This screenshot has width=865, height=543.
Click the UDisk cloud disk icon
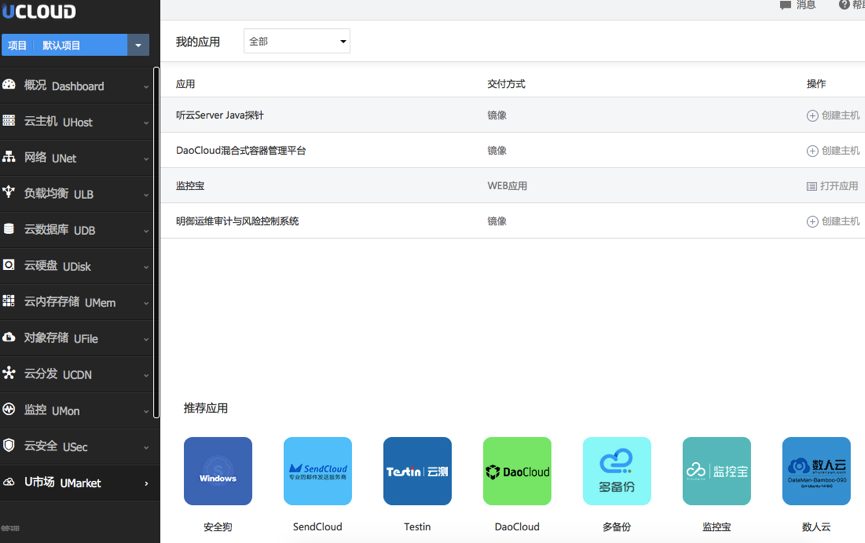tap(9, 265)
